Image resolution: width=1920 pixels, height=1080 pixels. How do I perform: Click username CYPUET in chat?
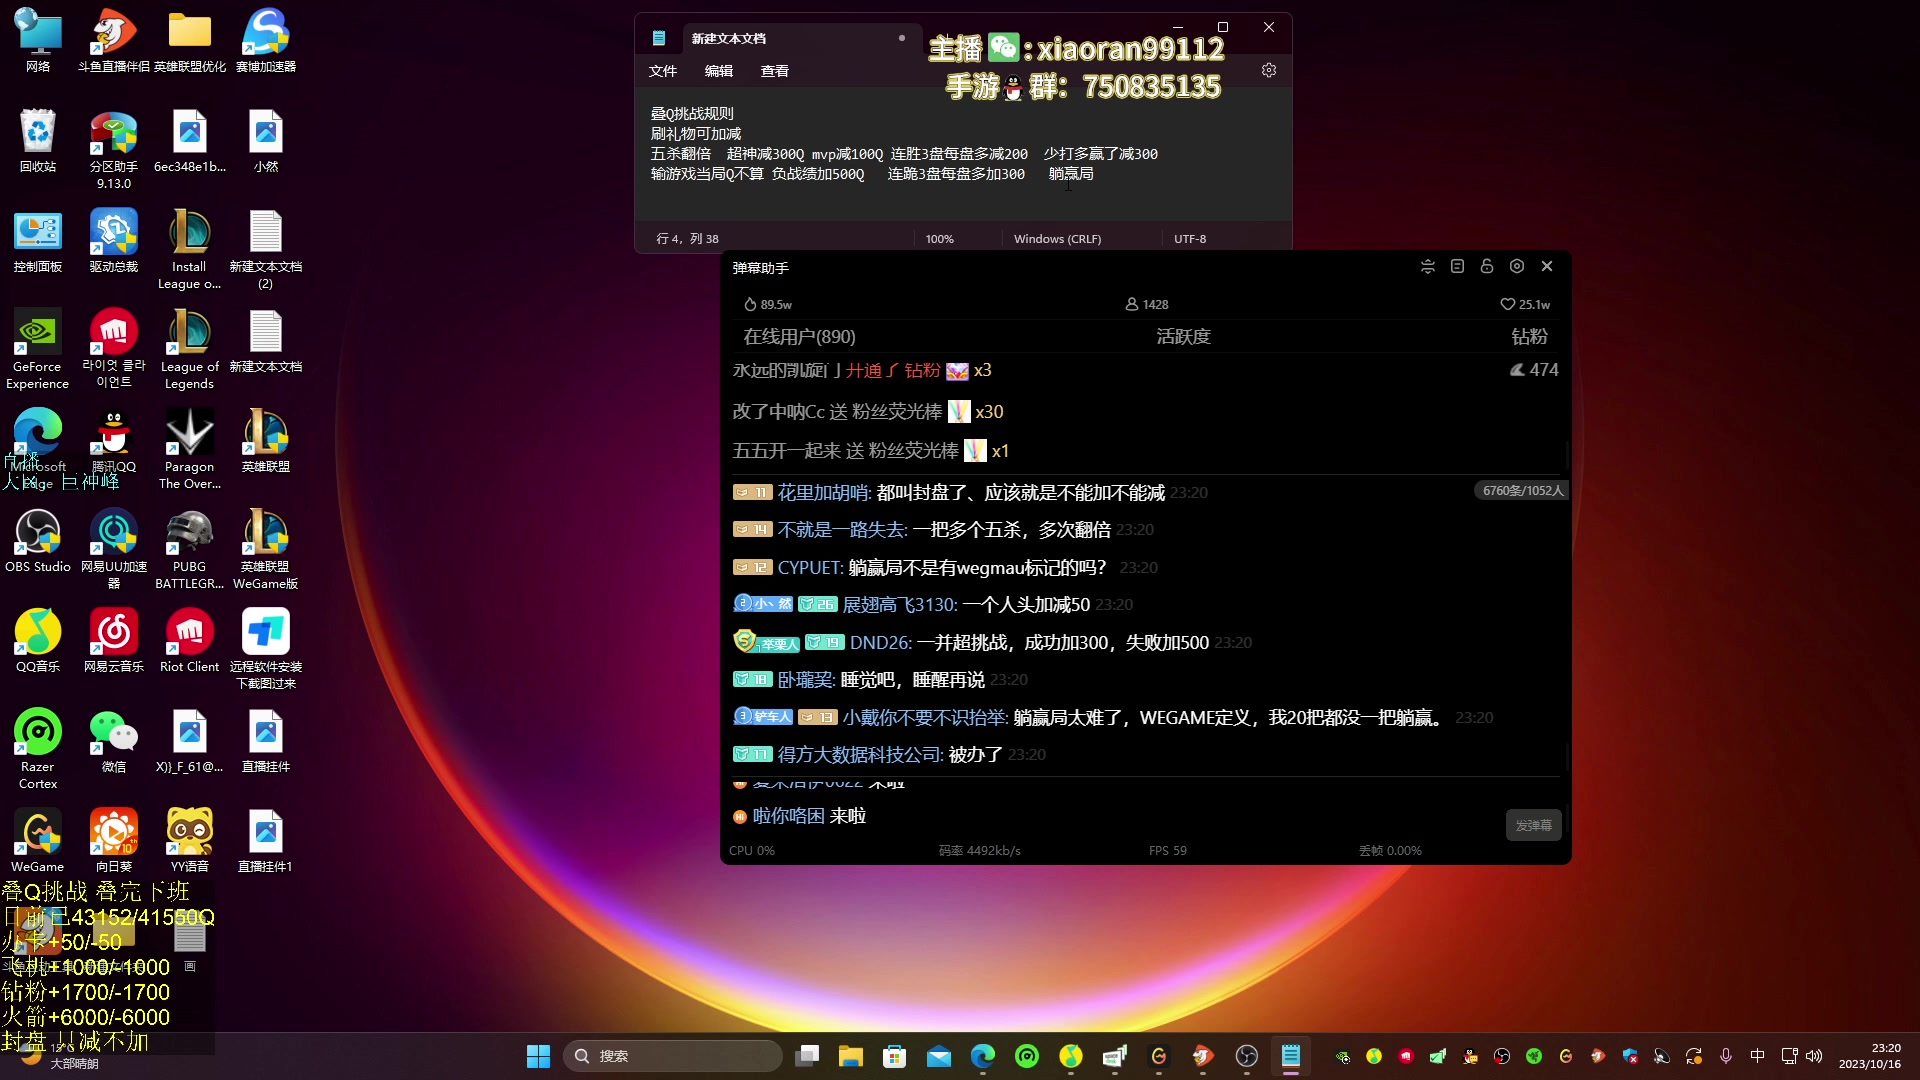pos(810,568)
